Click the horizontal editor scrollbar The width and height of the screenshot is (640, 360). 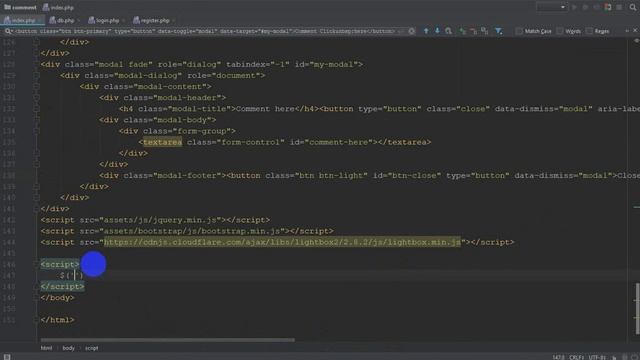167,340
